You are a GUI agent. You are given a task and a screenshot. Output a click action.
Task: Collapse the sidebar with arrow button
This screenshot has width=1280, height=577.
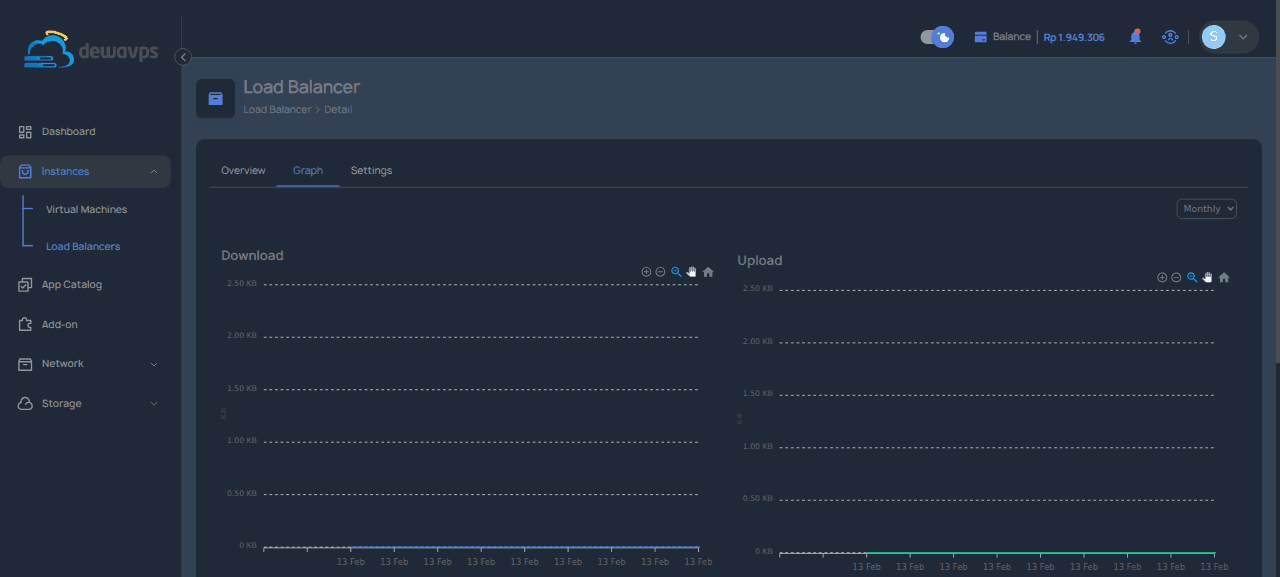[x=183, y=57]
